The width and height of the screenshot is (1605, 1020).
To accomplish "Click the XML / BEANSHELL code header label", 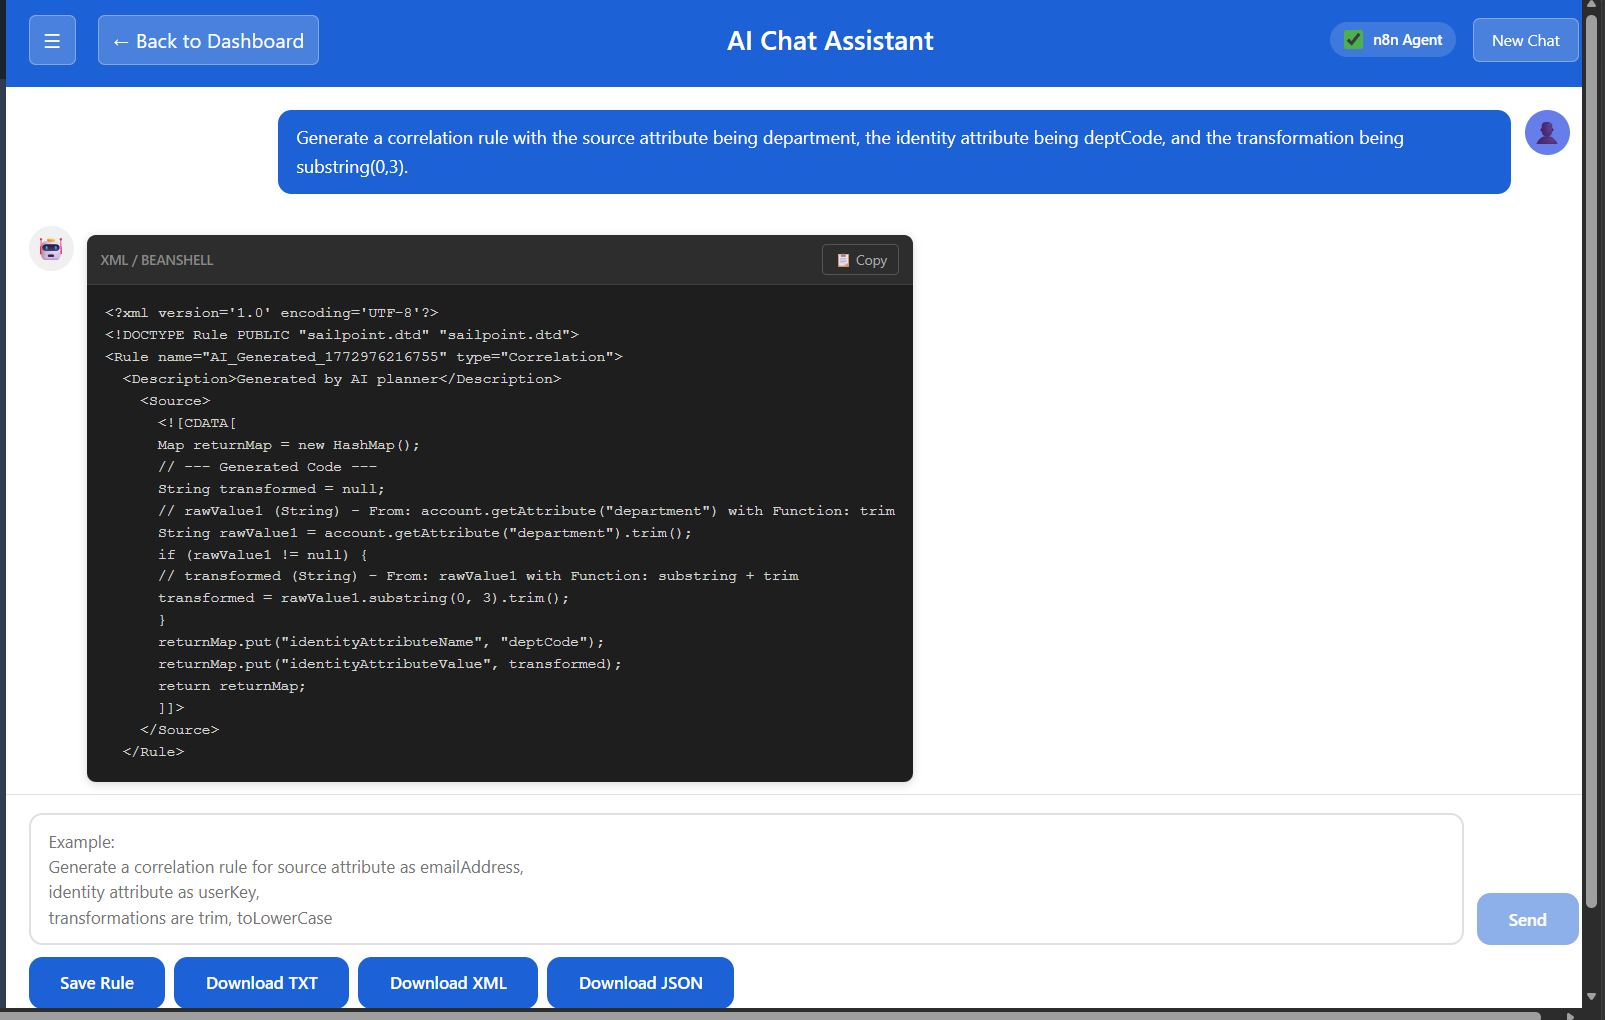I will pos(157,260).
